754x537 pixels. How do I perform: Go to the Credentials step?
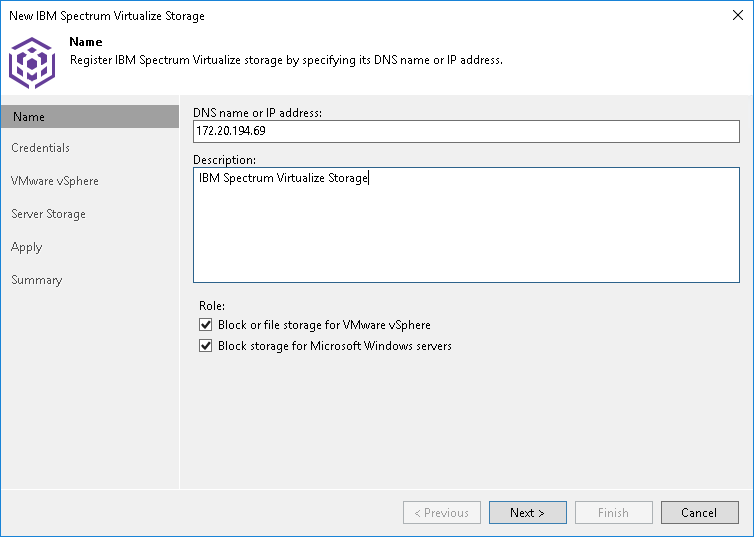40,148
